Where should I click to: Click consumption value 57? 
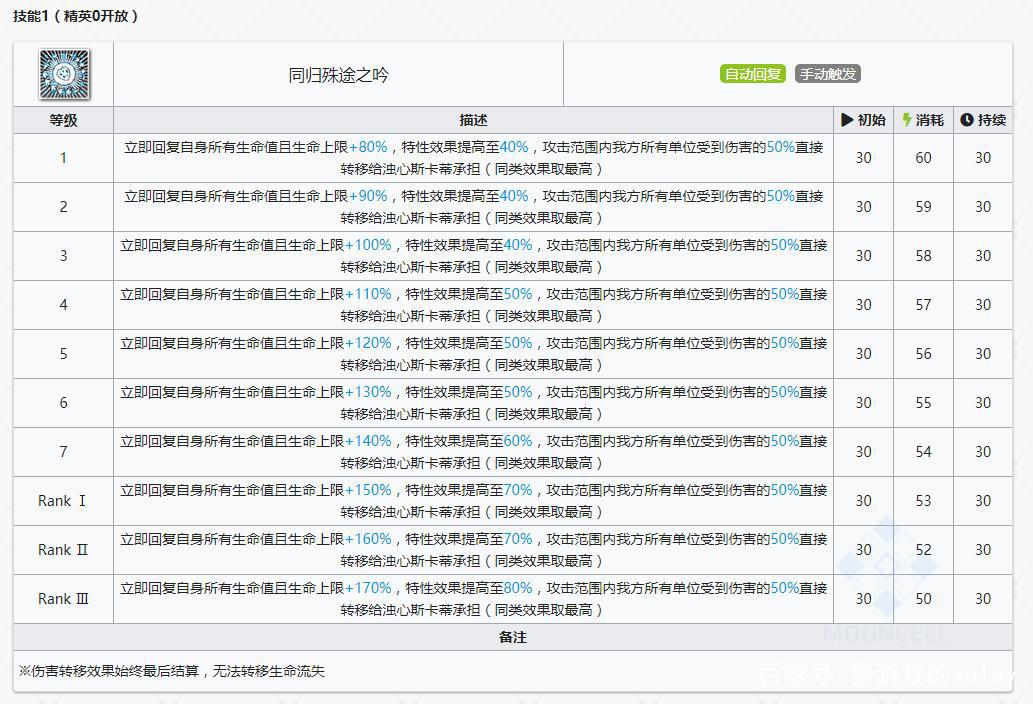click(923, 305)
